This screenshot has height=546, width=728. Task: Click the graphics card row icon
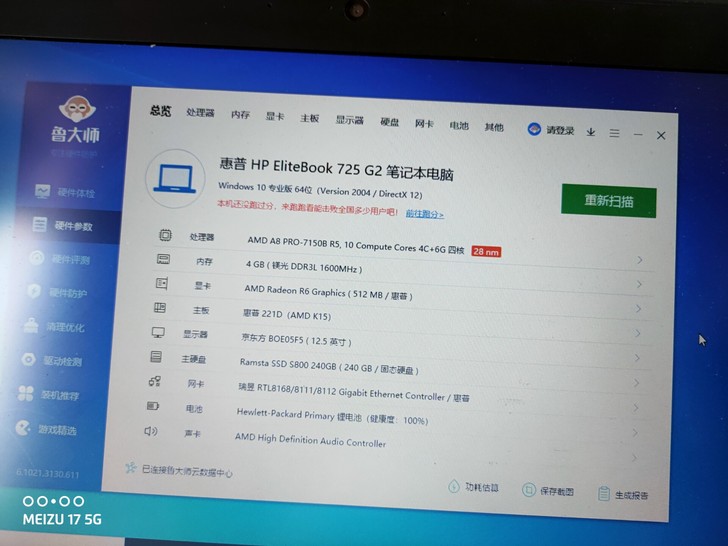(162, 283)
